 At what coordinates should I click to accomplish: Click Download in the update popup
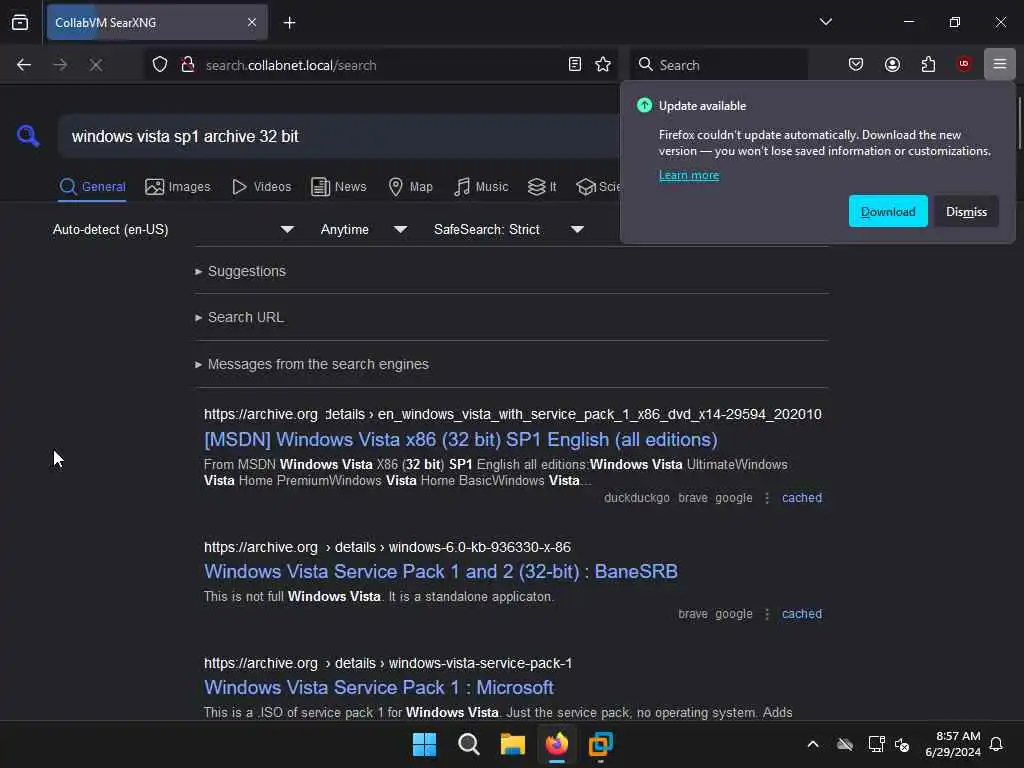[x=888, y=212]
